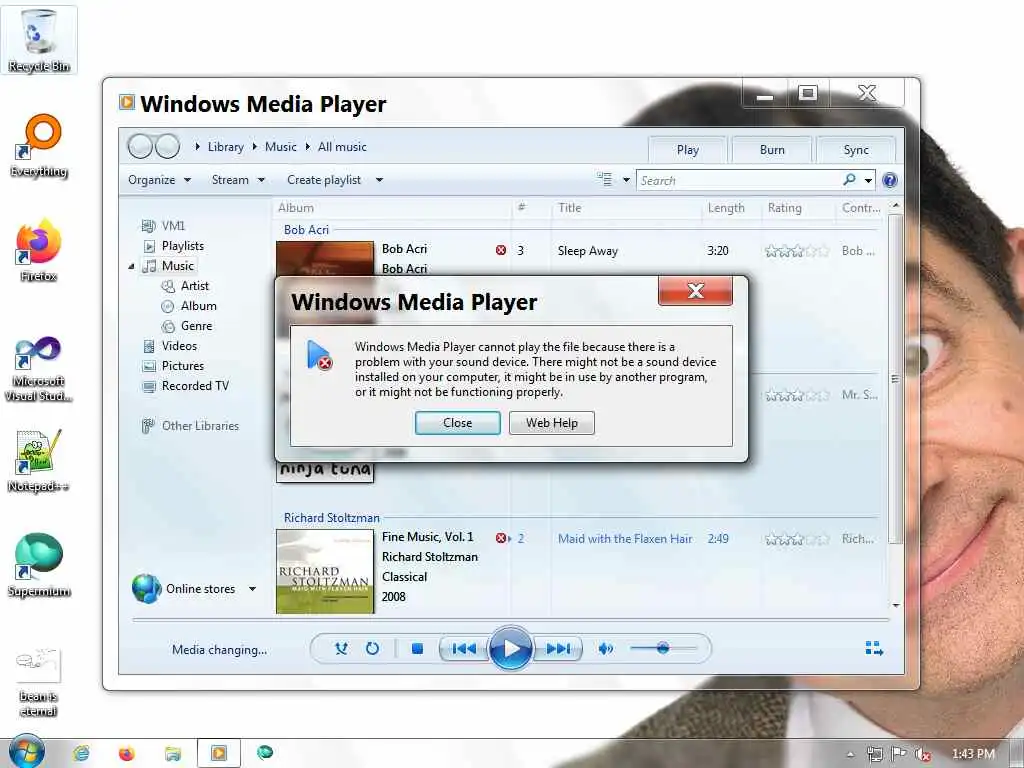The image size is (1024, 768).
Task: Expand the Create playlist dropdown arrow
Action: (379, 180)
